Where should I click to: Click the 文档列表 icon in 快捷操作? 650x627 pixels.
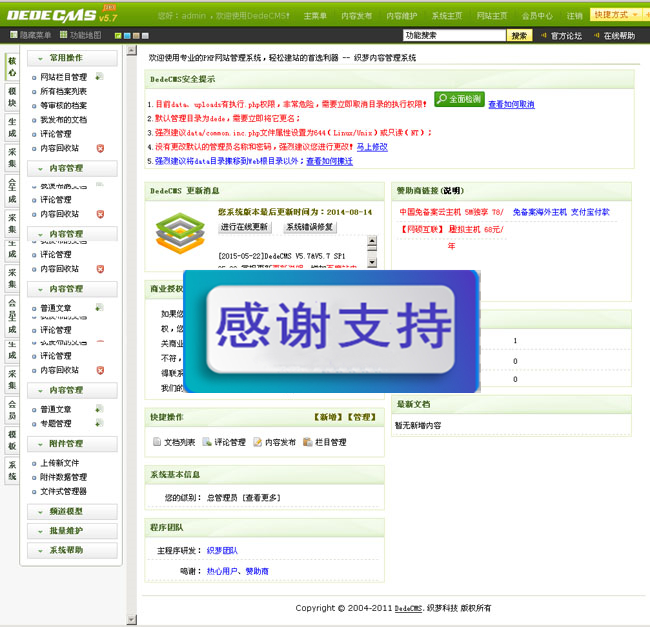coord(157,442)
